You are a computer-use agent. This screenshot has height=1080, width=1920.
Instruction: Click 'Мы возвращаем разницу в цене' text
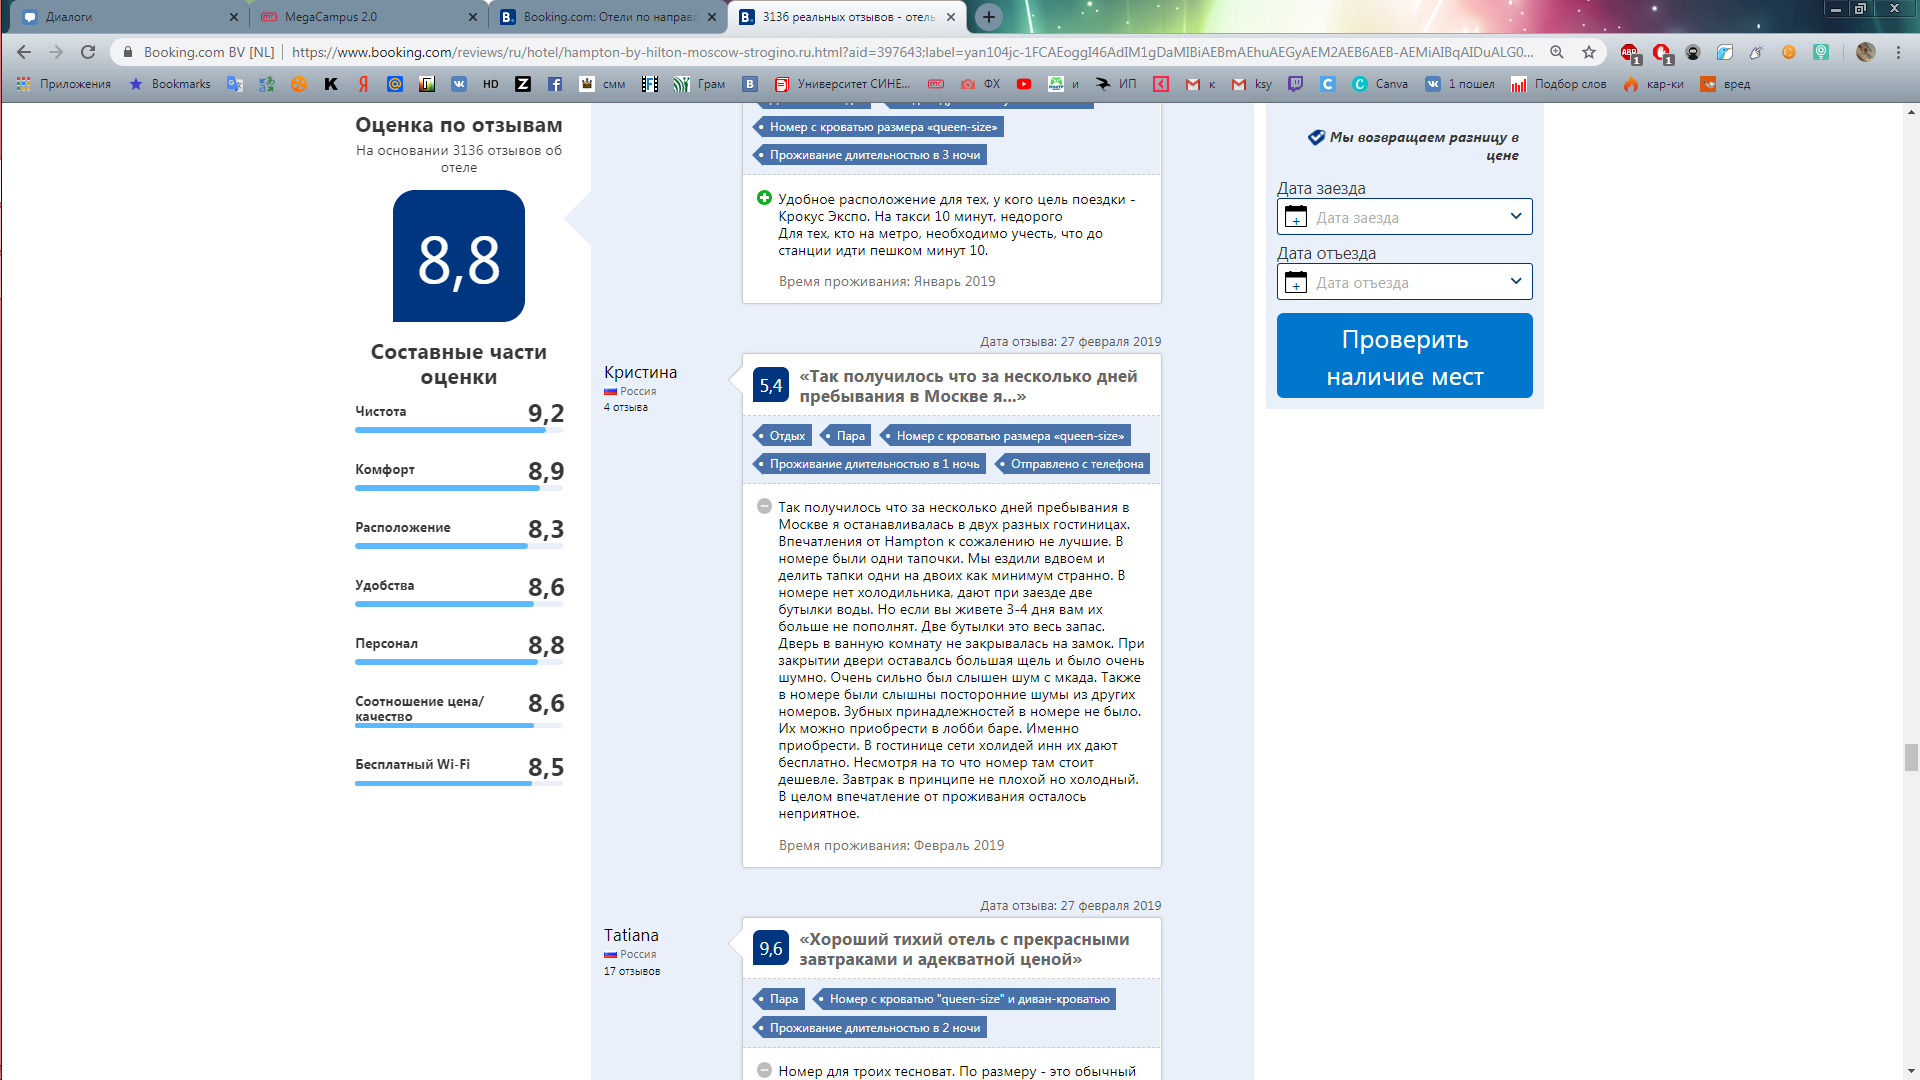tap(1424, 146)
